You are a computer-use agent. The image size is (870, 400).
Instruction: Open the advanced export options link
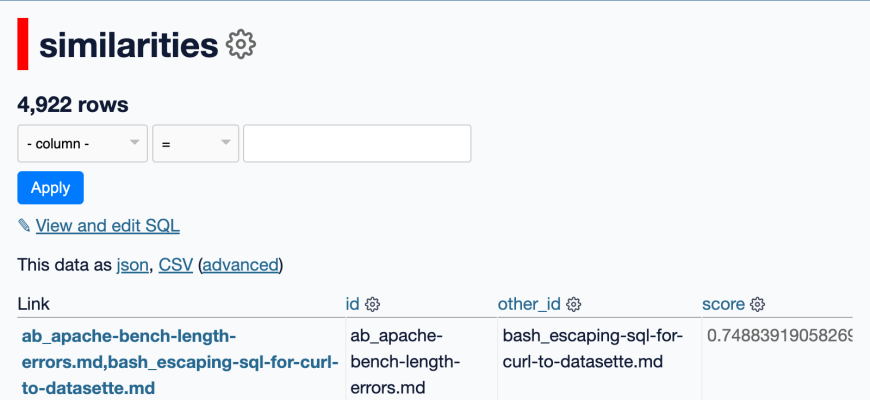[240, 265]
